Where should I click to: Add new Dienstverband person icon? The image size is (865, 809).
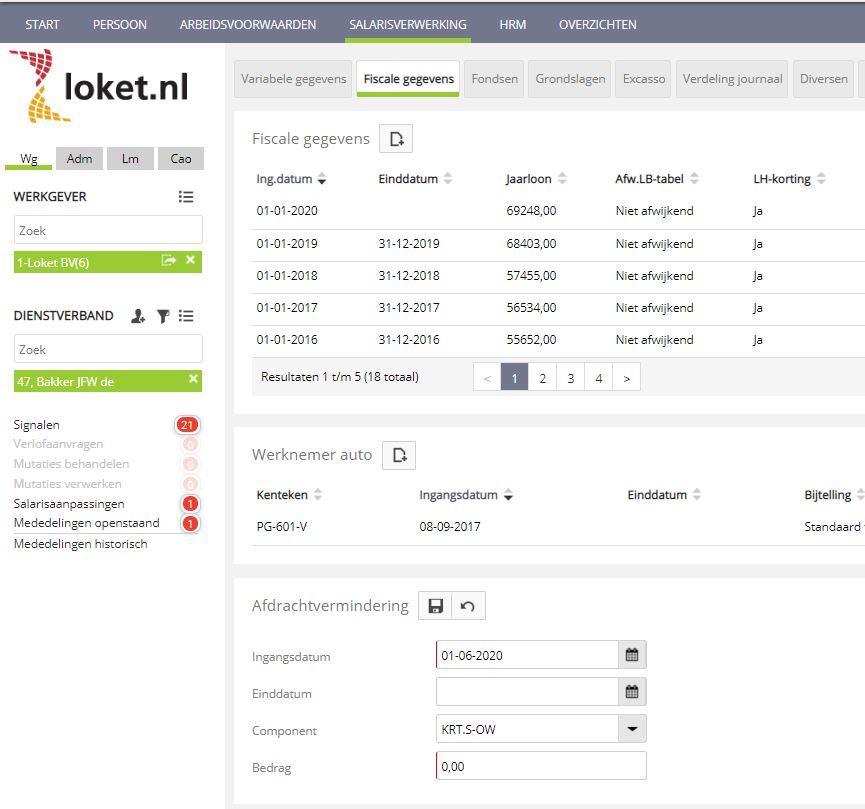(x=138, y=316)
